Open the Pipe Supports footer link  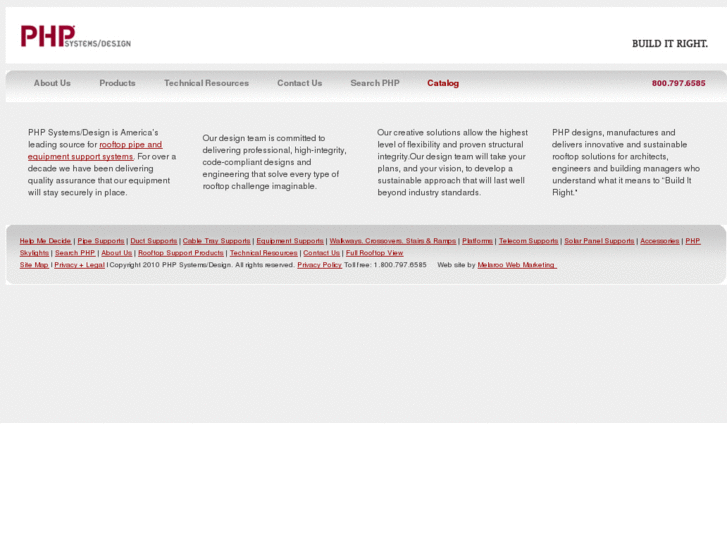(x=101, y=241)
